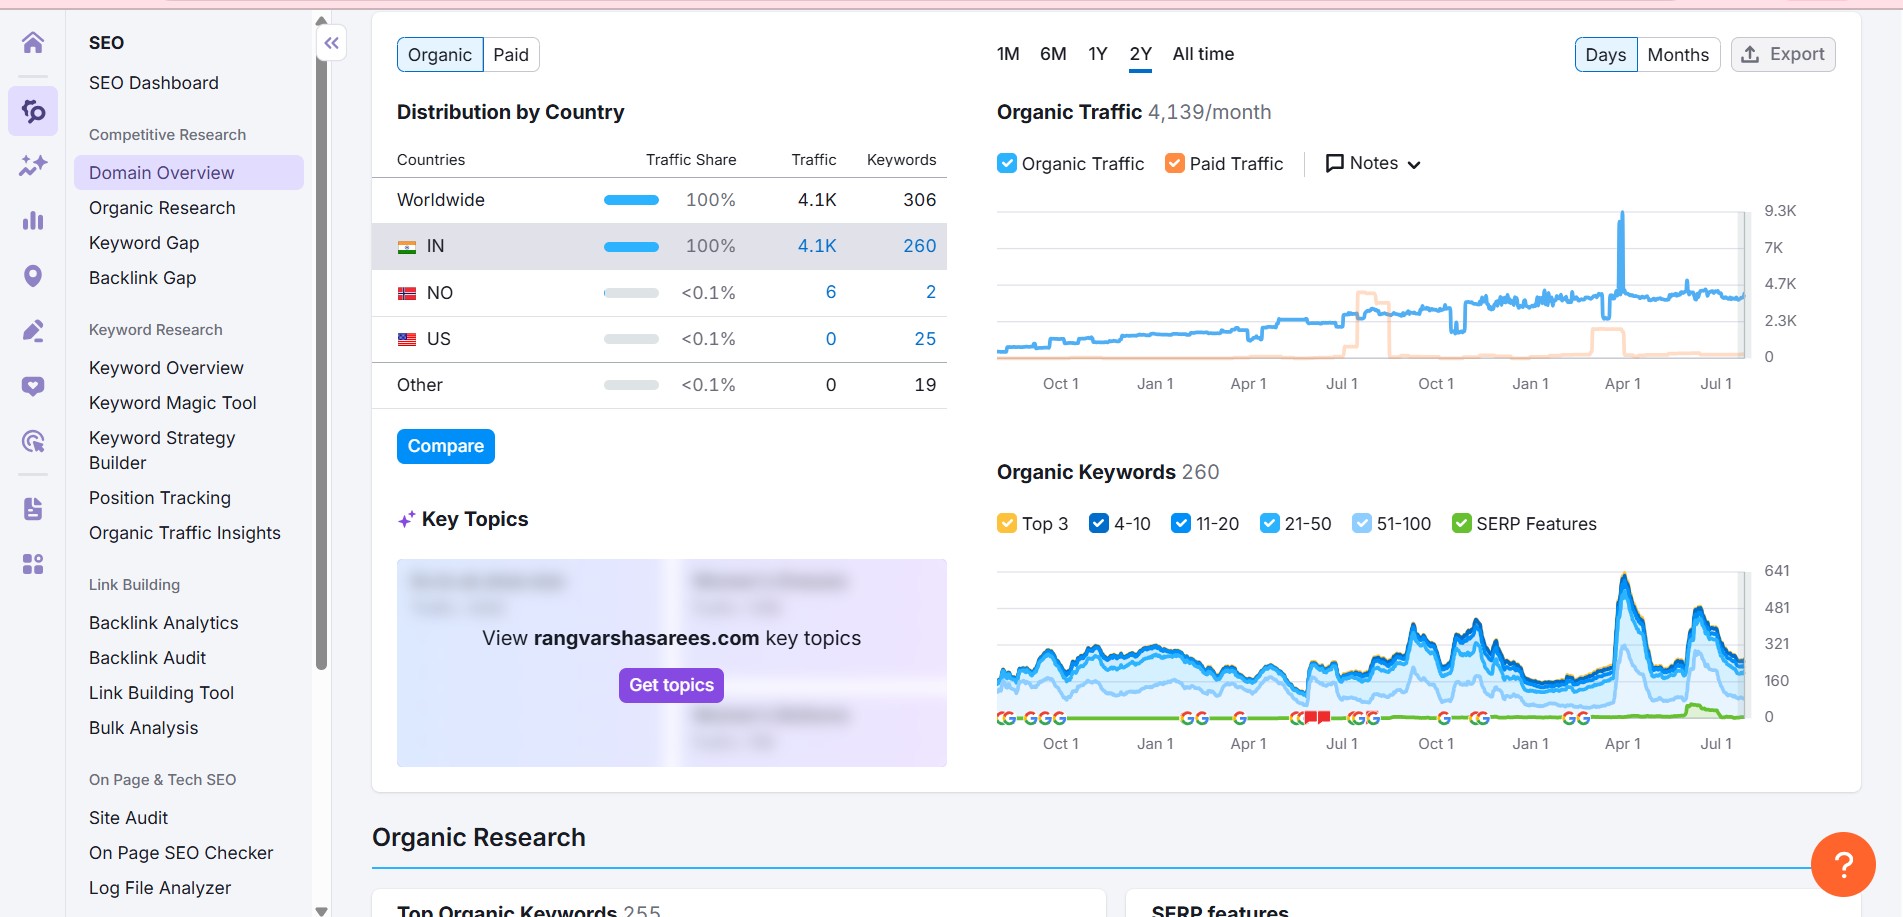The width and height of the screenshot is (1903, 917).
Task: Open the bar chart Traffic icon
Action: (33, 220)
